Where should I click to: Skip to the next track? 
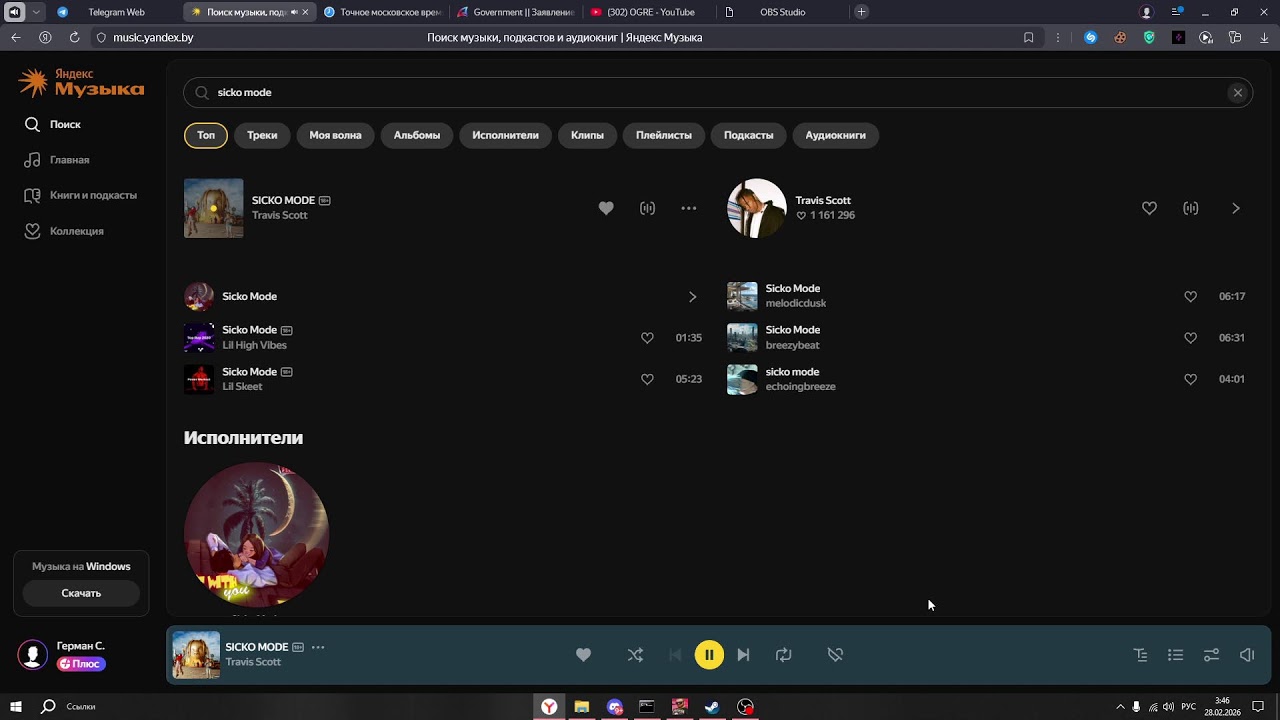tap(743, 655)
